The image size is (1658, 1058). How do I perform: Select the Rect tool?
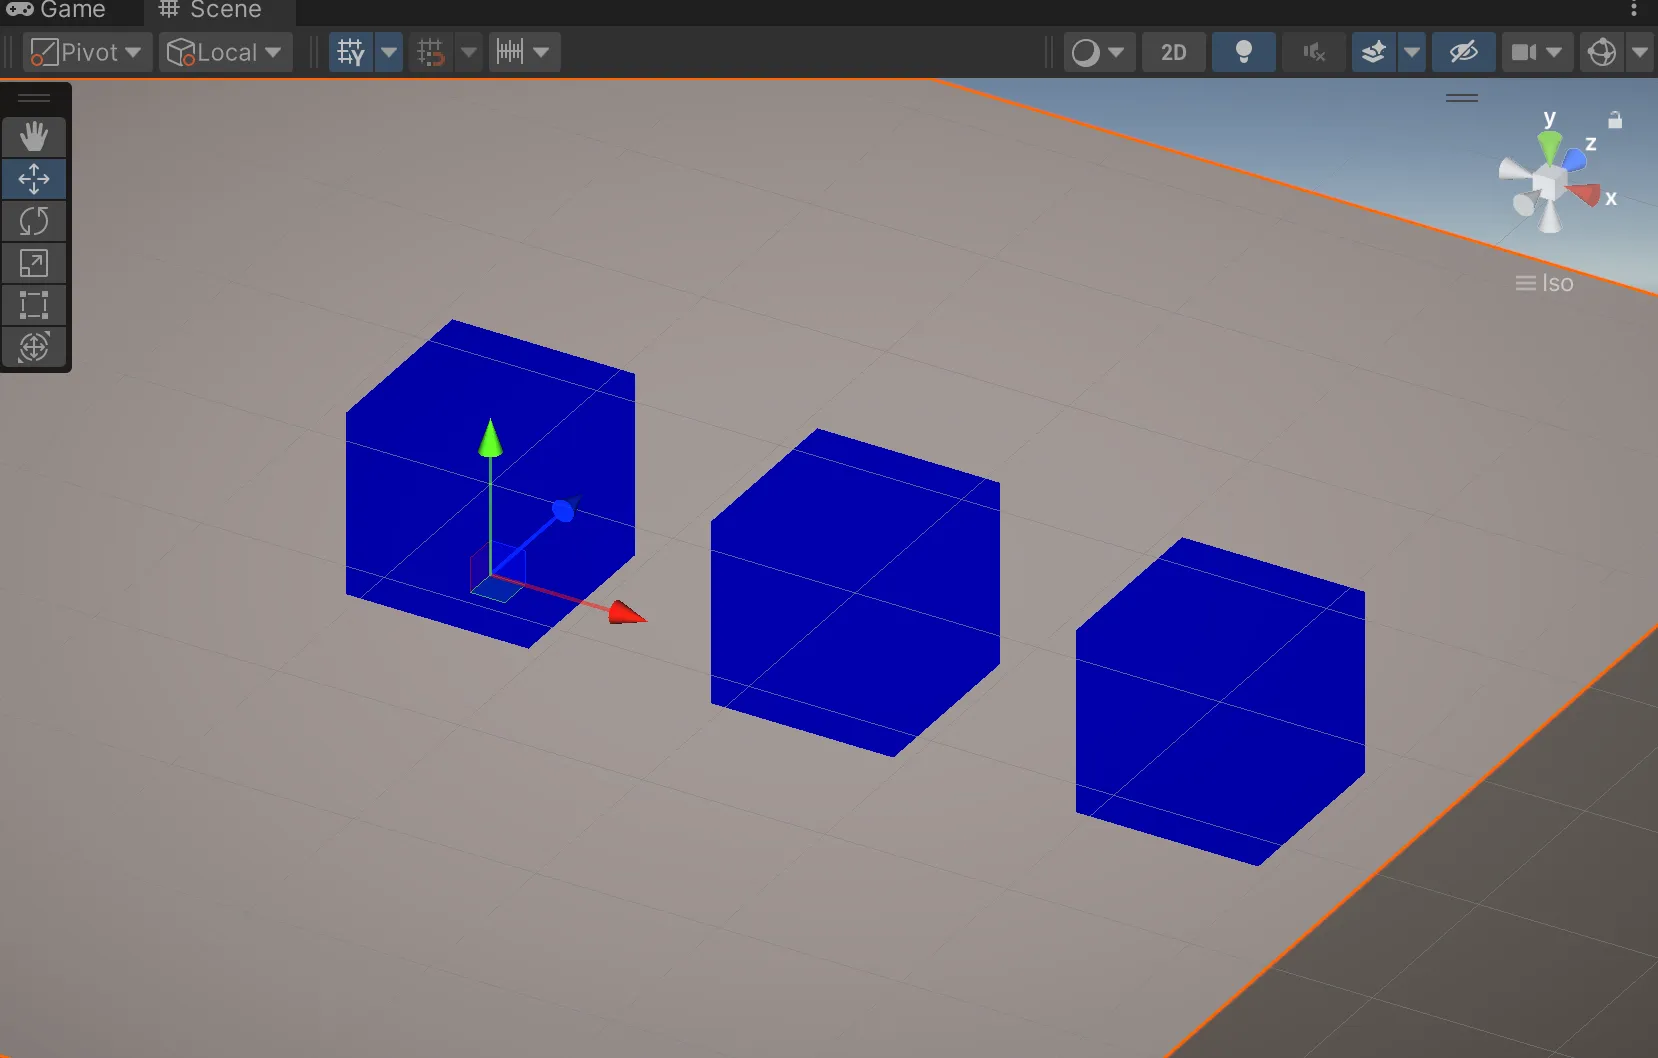tap(34, 305)
